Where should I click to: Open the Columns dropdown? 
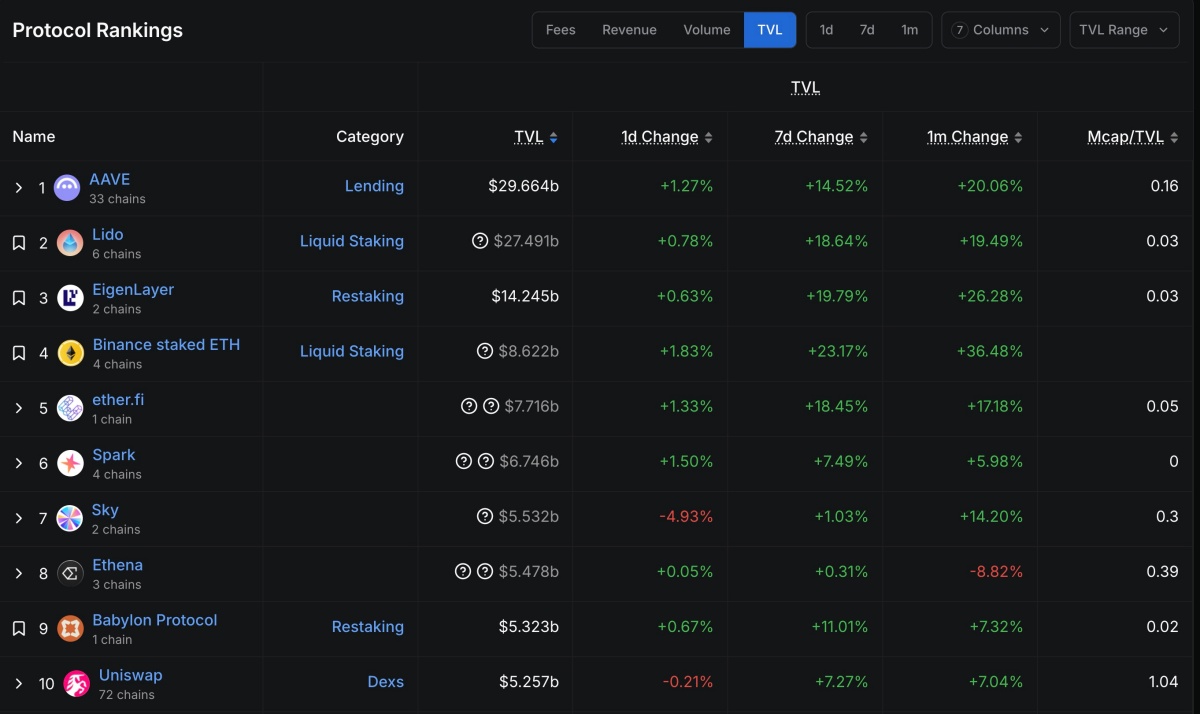1001,30
